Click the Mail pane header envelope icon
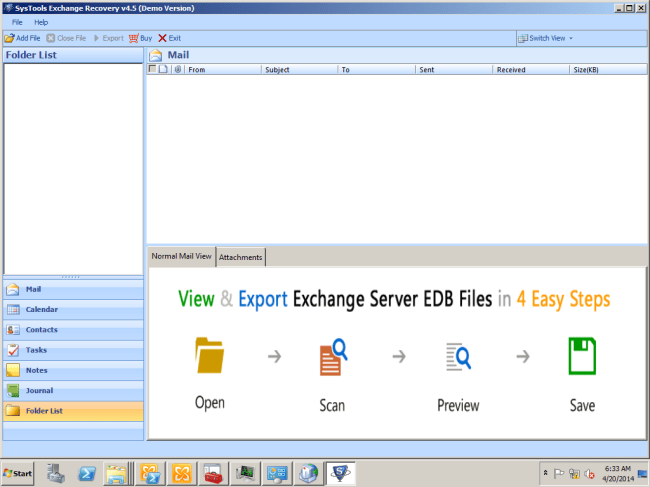This screenshot has width=650, height=487. (155, 55)
